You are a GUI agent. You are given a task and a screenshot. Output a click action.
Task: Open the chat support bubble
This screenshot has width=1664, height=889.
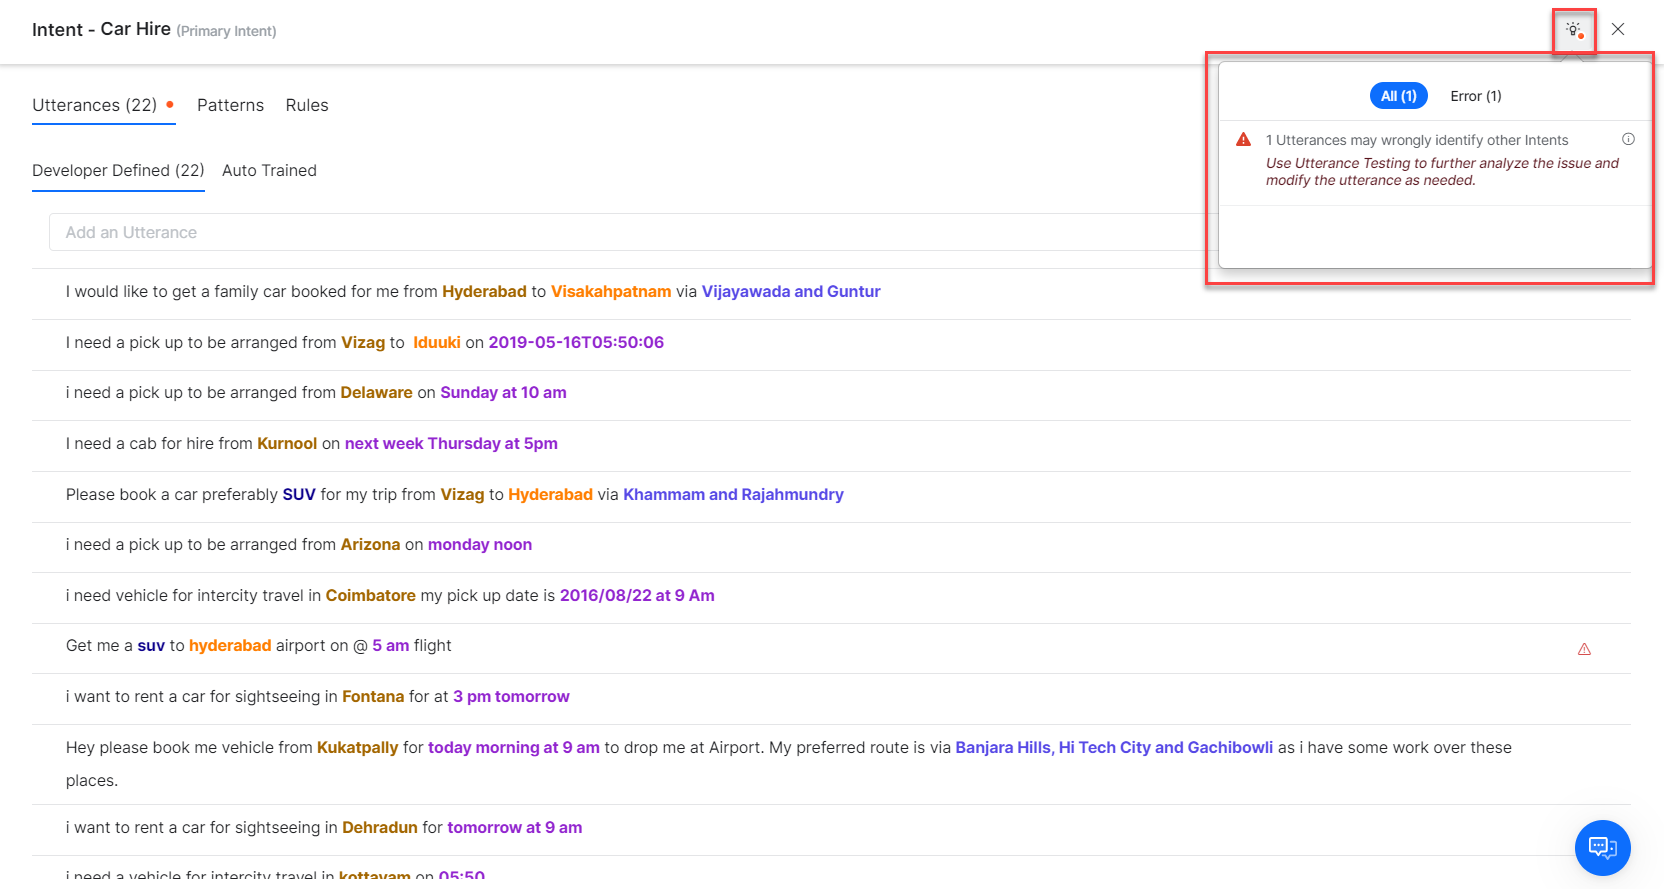tap(1602, 847)
